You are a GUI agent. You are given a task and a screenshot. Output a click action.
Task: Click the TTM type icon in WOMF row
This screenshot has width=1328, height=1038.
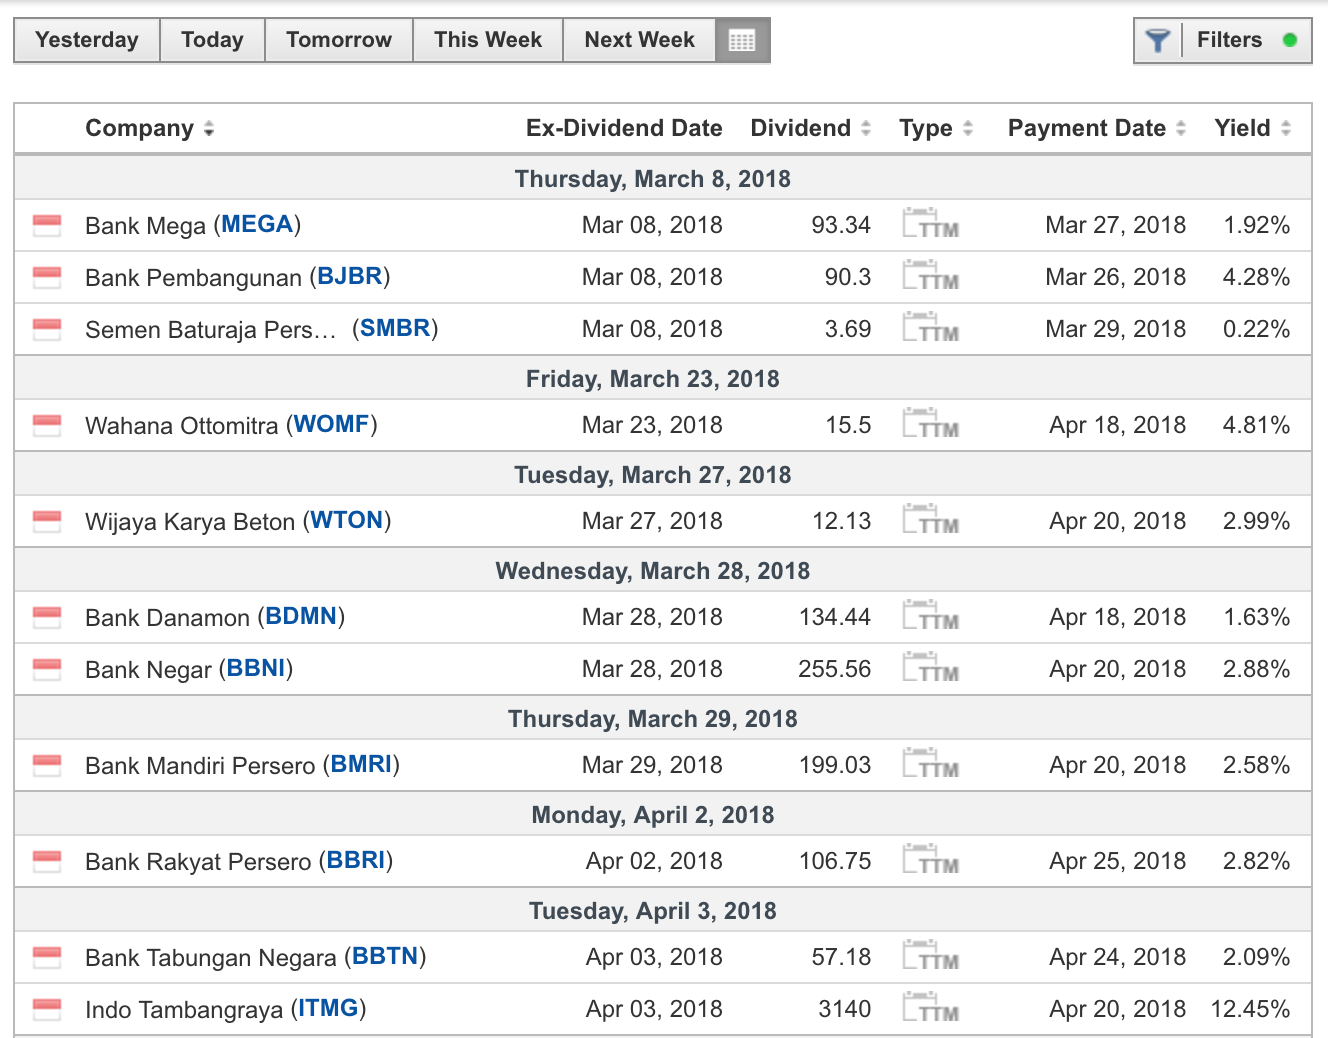[x=930, y=423]
